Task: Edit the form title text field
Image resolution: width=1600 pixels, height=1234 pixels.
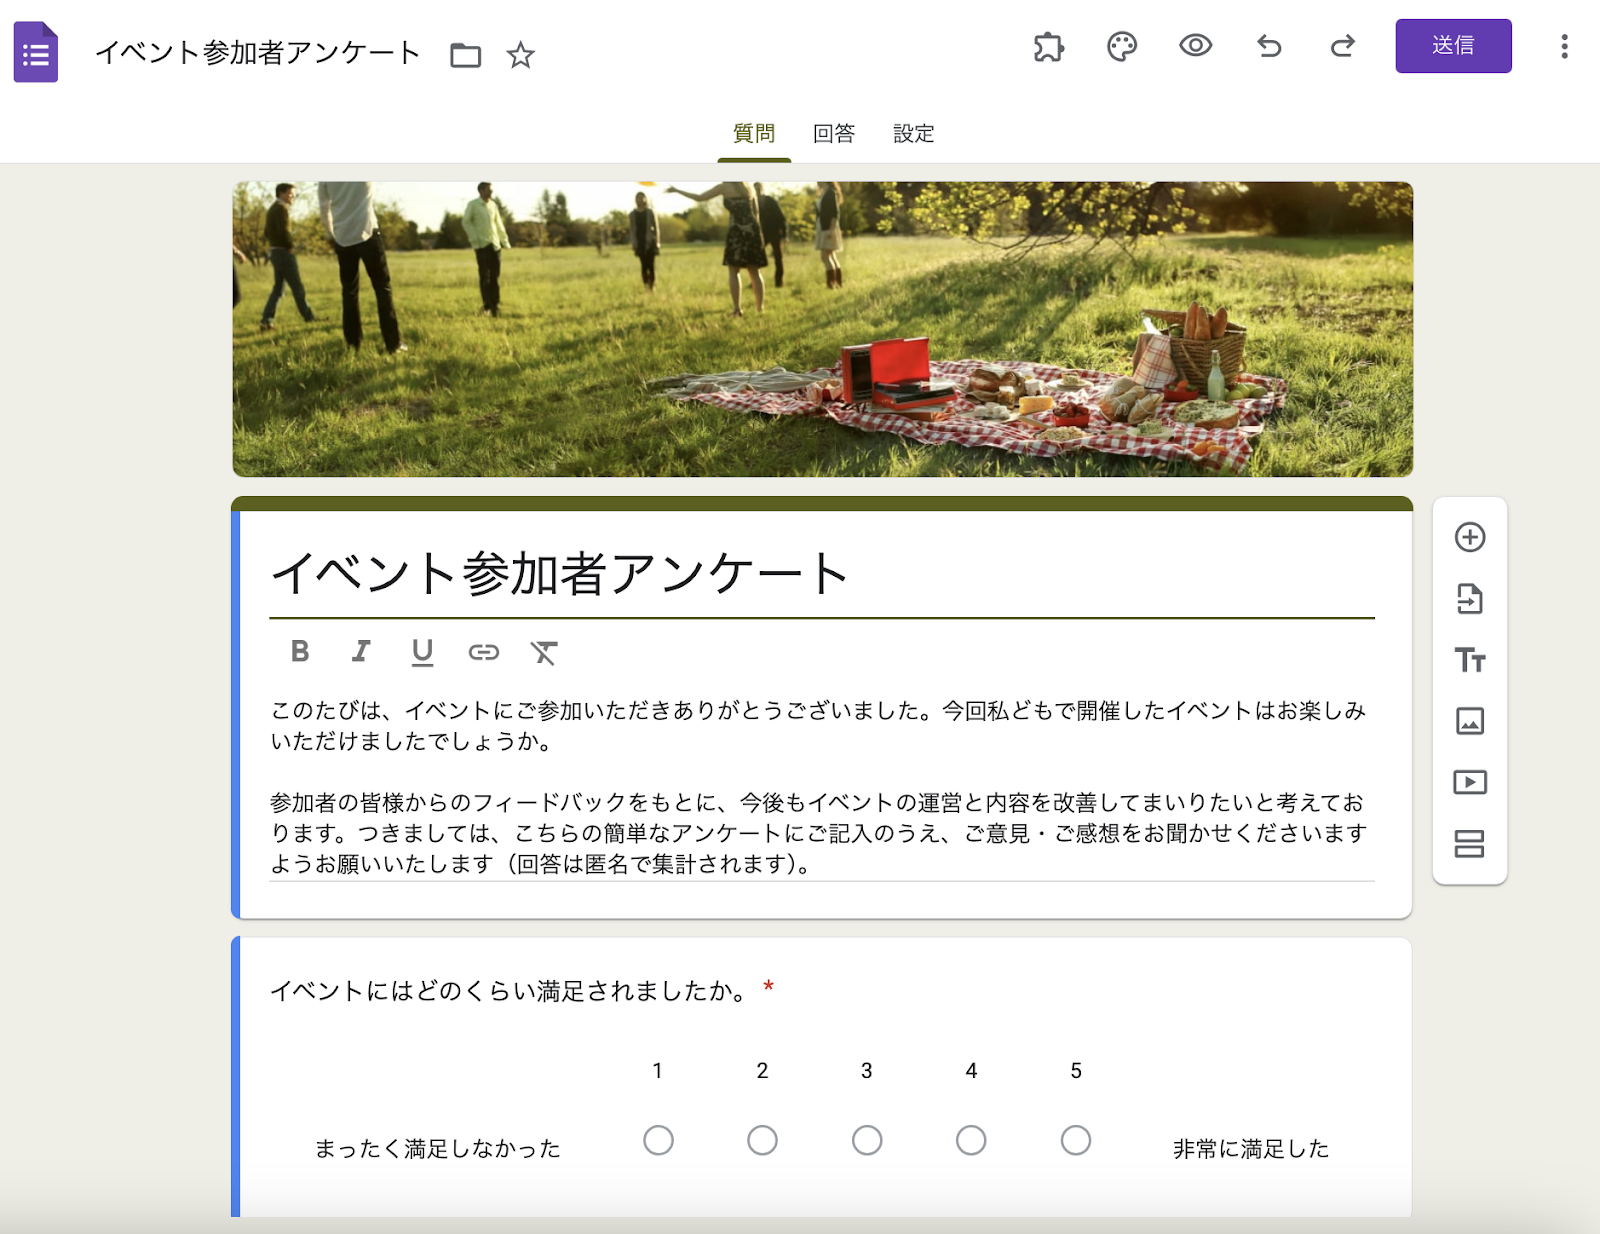Action: coord(560,572)
